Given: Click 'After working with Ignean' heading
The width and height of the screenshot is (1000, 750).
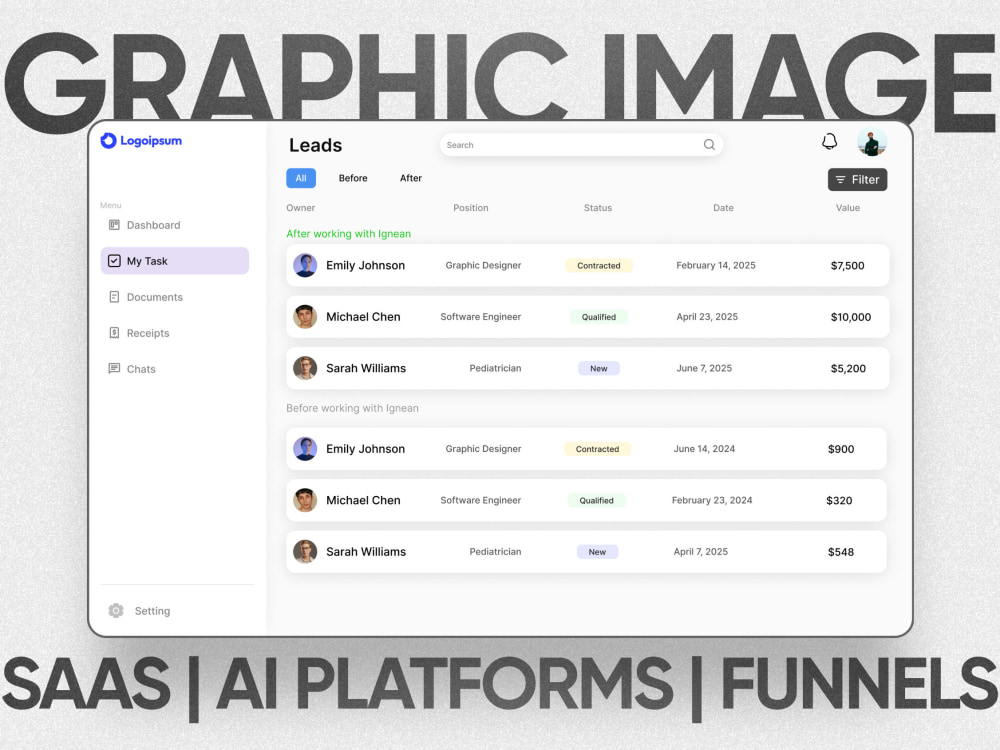Looking at the screenshot, I should pos(348,234).
